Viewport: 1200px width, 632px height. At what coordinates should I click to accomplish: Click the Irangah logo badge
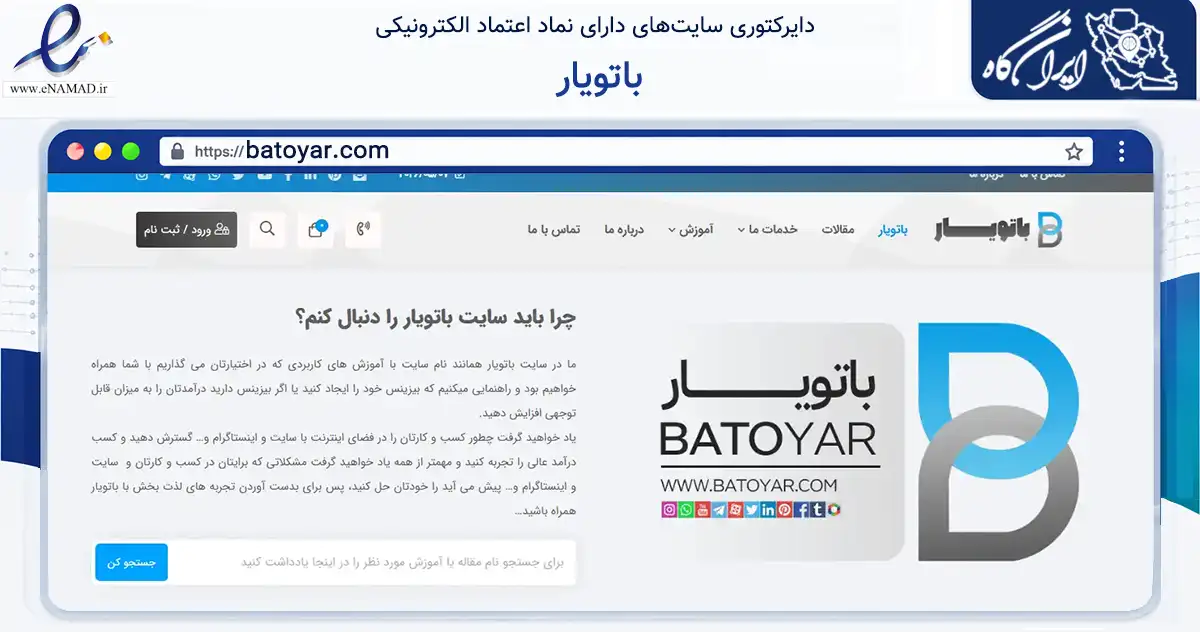tap(1084, 50)
